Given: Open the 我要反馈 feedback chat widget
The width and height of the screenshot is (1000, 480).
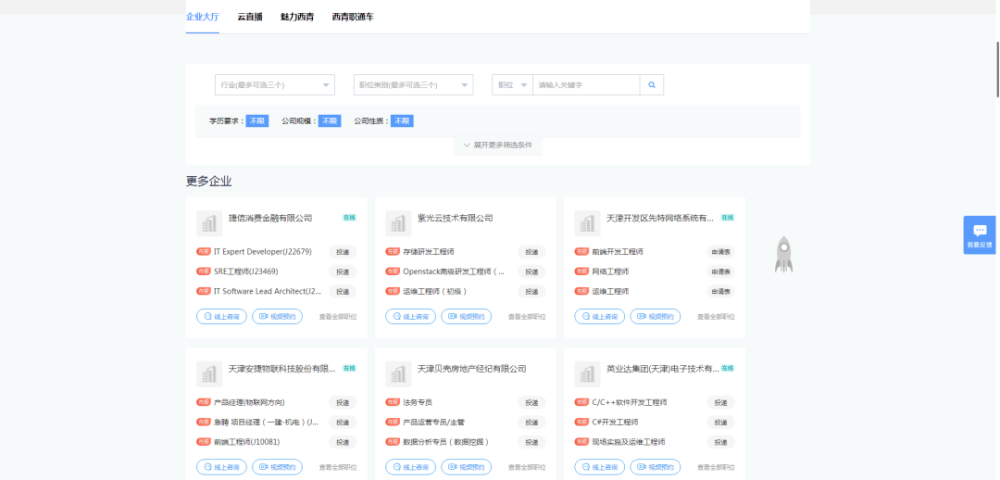Looking at the screenshot, I should [x=979, y=234].
